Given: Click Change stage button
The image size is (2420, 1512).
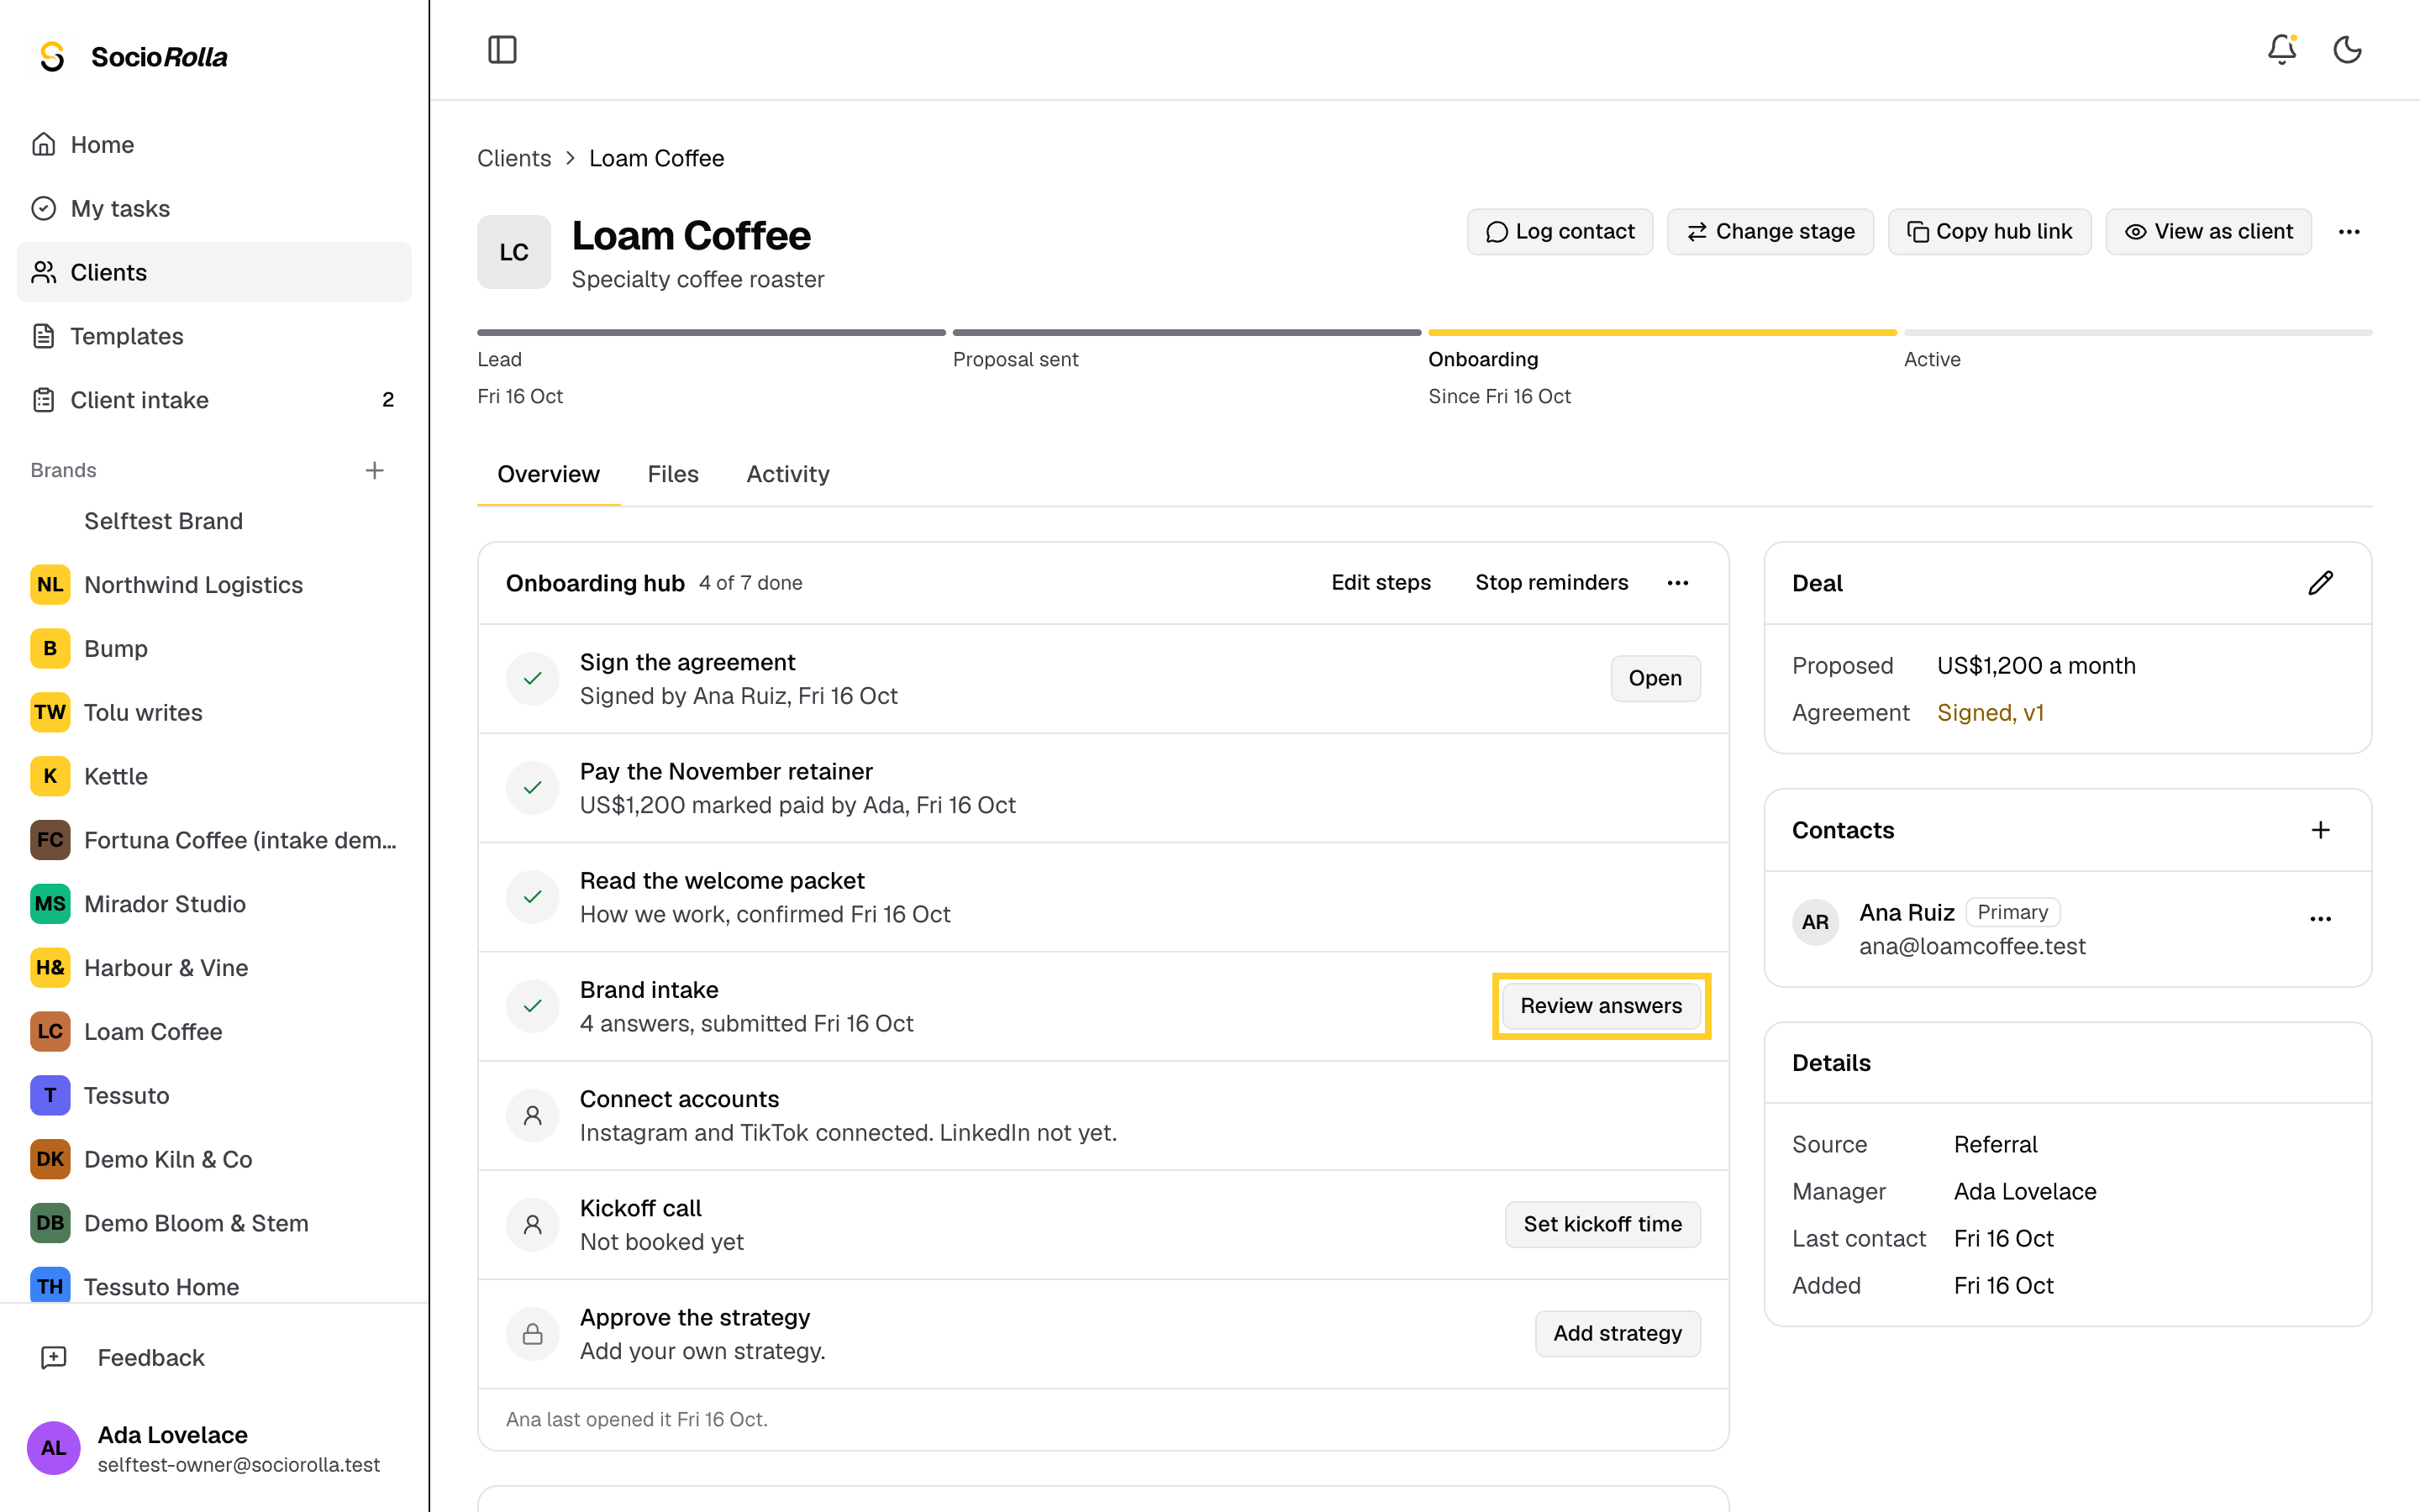Looking at the screenshot, I should [x=1770, y=232].
